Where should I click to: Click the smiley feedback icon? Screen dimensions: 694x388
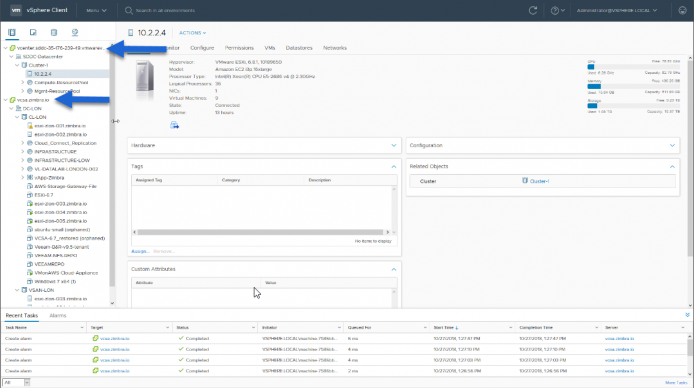pyautogui.click(x=682, y=10)
